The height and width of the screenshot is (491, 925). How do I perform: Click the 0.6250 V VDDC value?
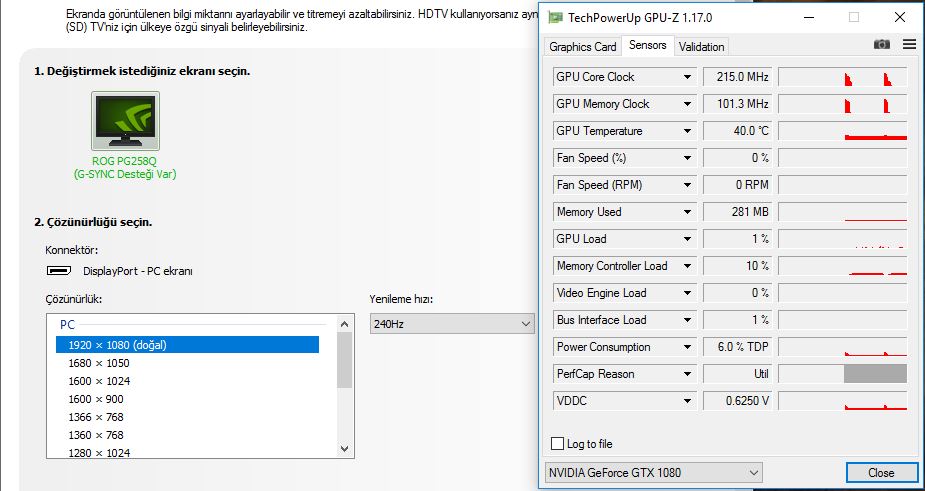pyautogui.click(x=737, y=401)
